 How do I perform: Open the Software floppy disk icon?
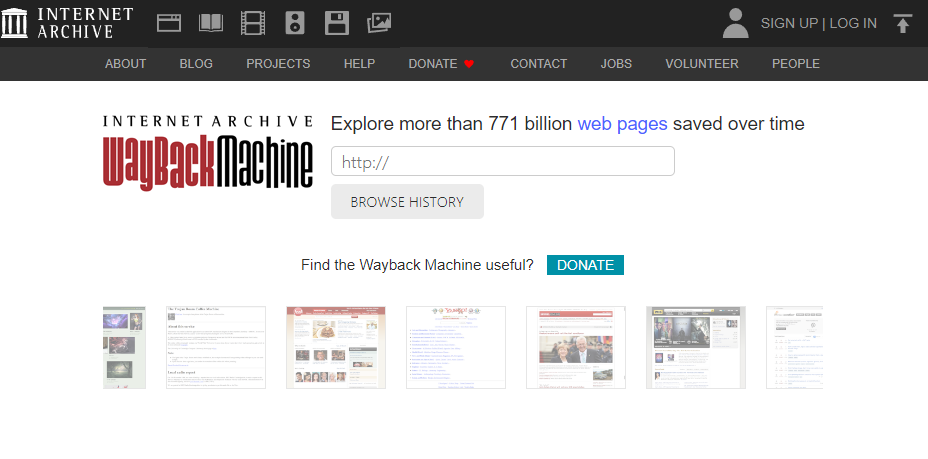(x=337, y=23)
